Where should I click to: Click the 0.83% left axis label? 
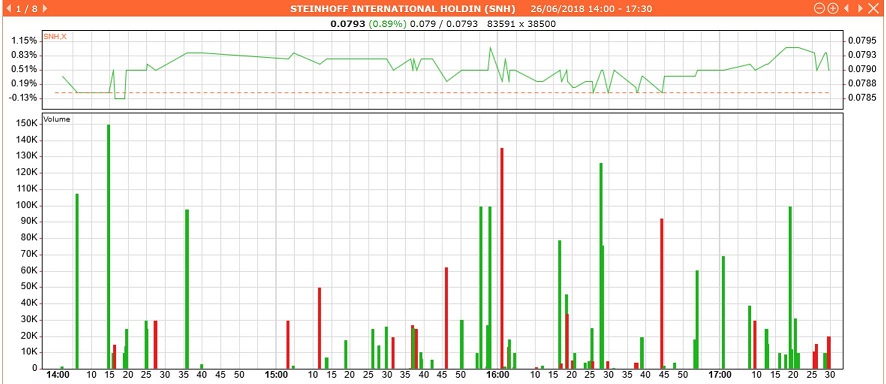24,55
